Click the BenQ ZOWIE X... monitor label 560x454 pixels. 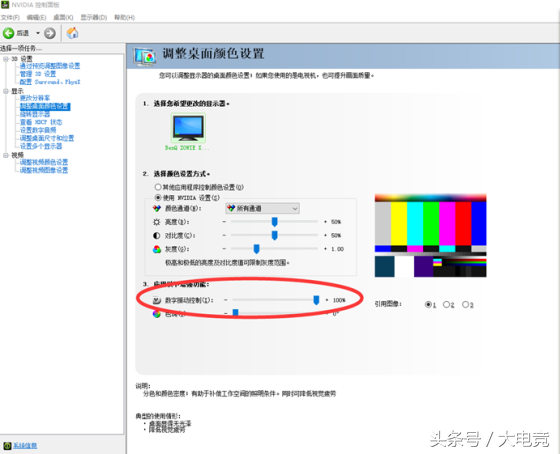187,148
